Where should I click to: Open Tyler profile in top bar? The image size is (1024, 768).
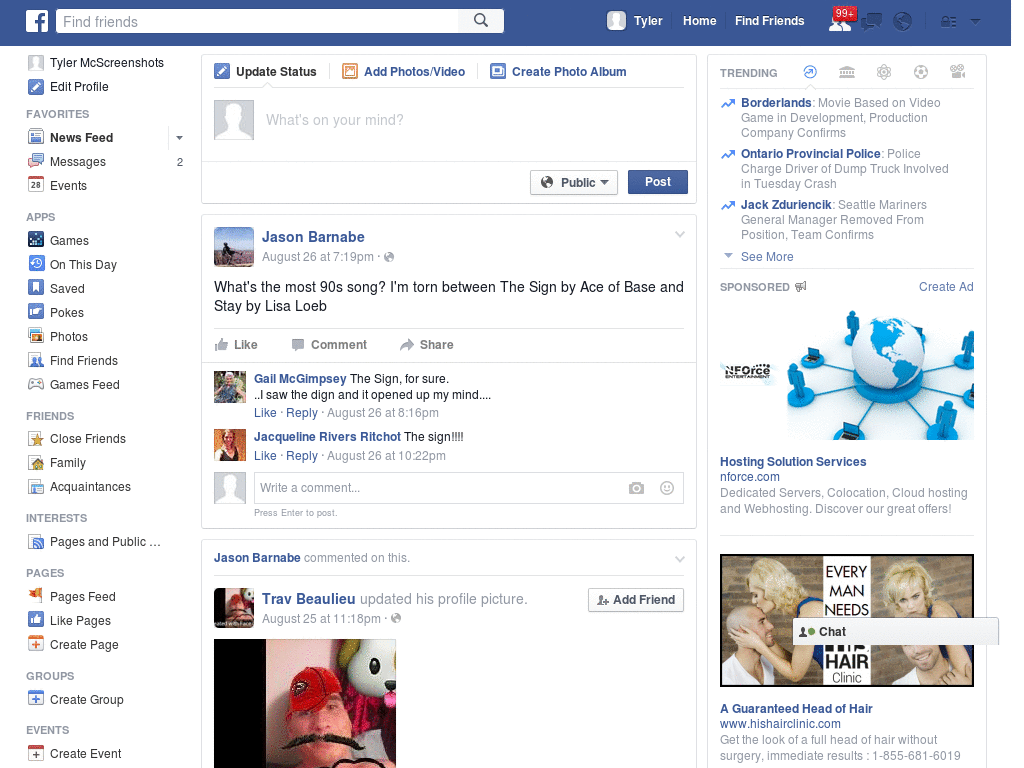click(x=635, y=21)
